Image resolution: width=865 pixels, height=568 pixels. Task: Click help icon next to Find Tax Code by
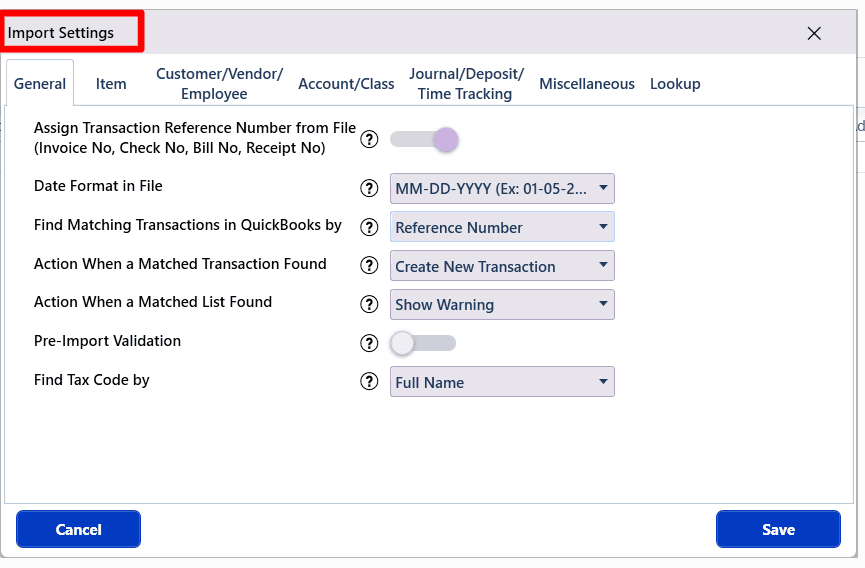(x=369, y=381)
